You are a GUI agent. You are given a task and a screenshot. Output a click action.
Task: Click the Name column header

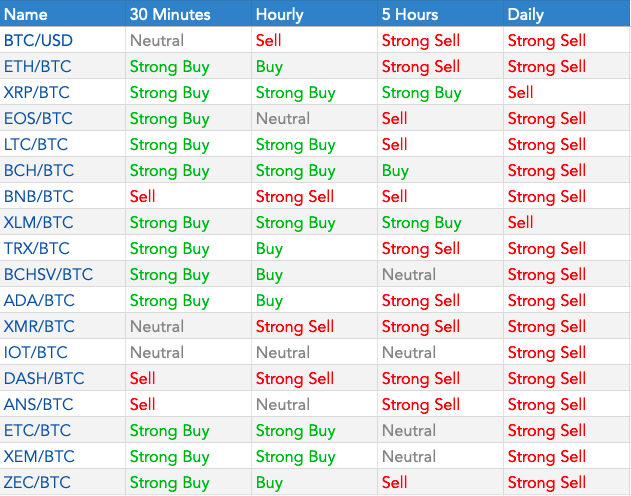tap(26, 15)
